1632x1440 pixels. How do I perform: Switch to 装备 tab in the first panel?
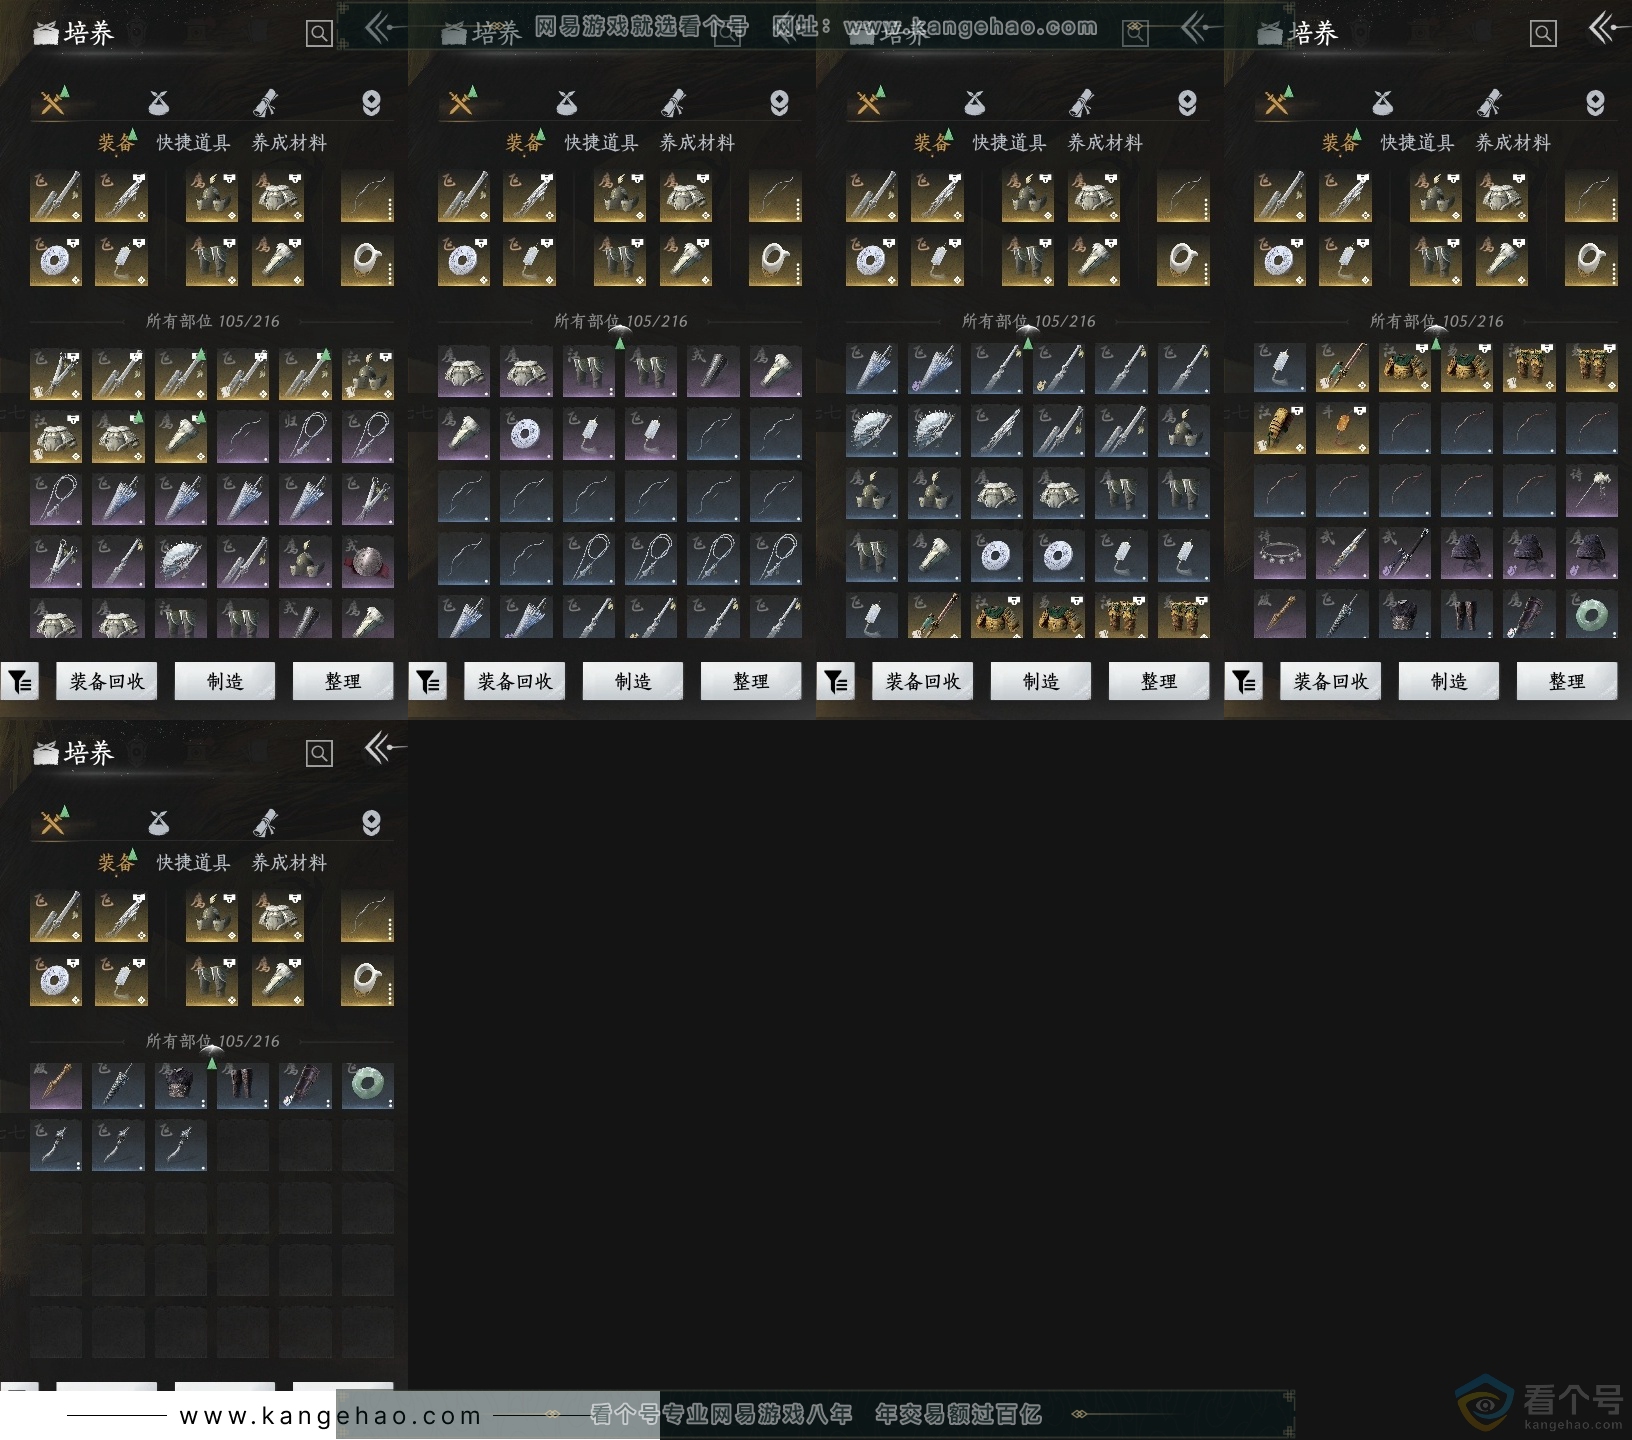[x=116, y=143]
